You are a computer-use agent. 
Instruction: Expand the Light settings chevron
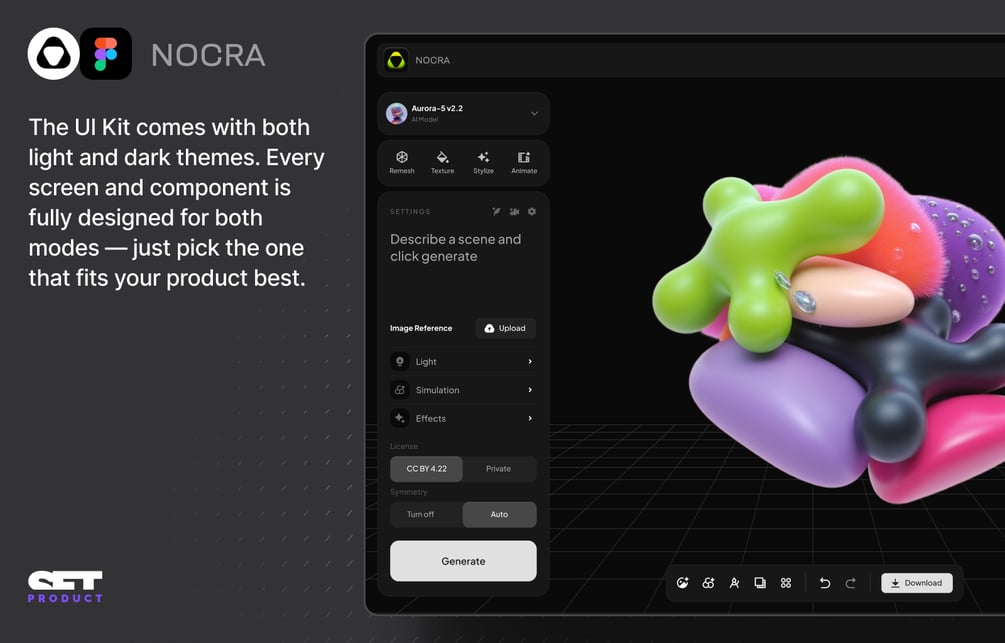pyautogui.click(x=530, y=362)
